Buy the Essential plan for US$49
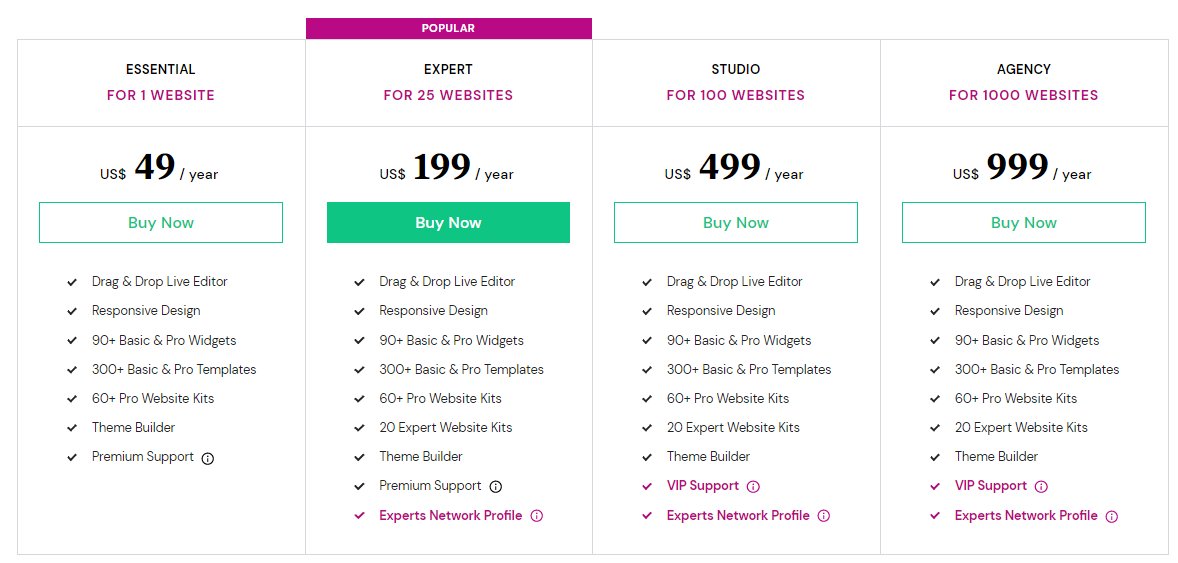Viewport: 1178px width, 563px height. 161,222
